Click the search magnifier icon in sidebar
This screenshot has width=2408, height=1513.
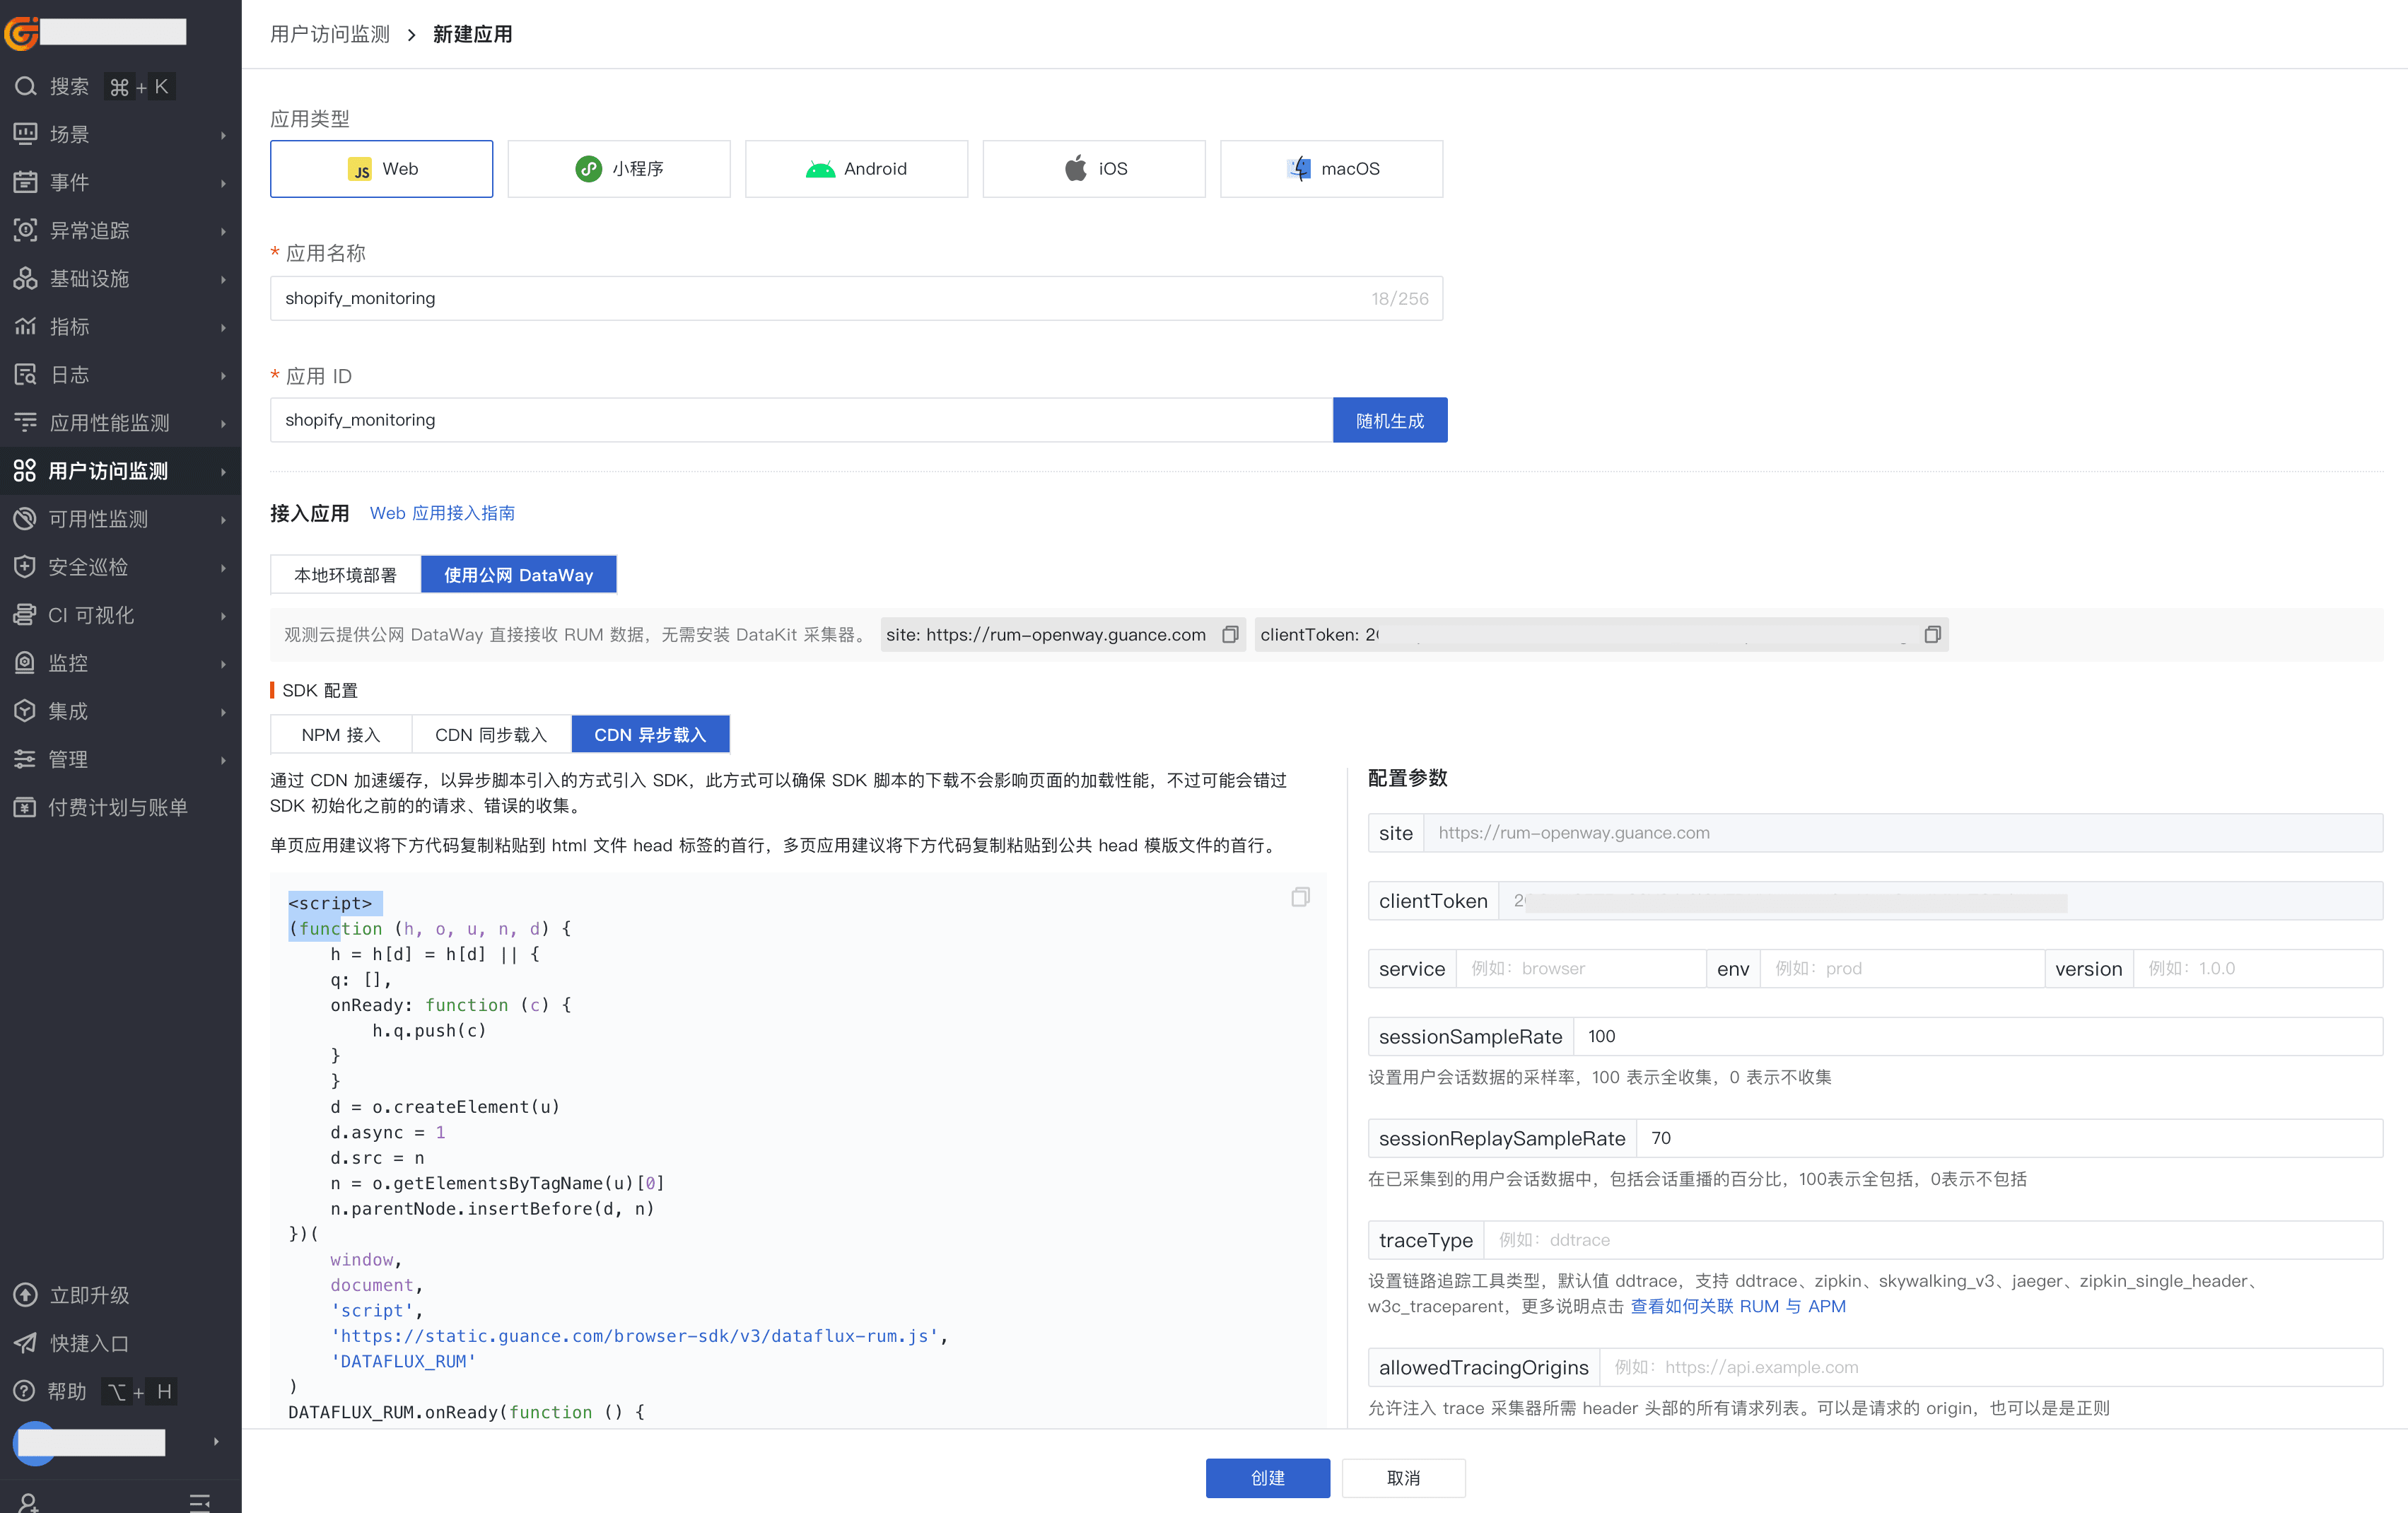click(x=26, y=87)
